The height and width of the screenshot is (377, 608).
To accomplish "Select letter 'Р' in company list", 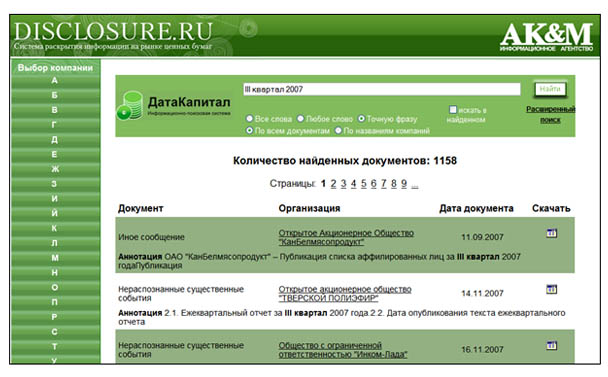I will click(55, 317).
